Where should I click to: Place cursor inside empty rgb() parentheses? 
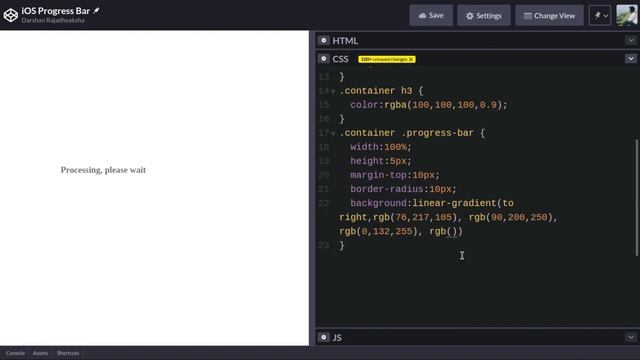point(452,231)
